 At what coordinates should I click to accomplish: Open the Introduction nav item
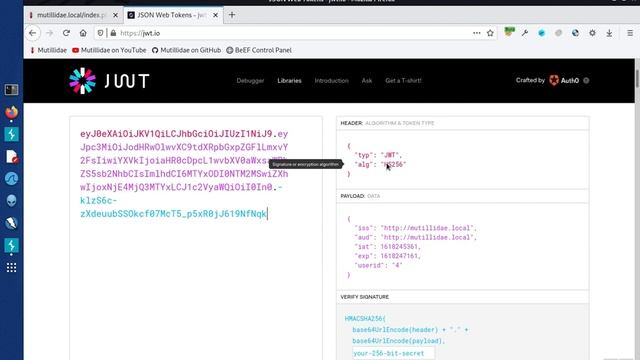point(331,81)
